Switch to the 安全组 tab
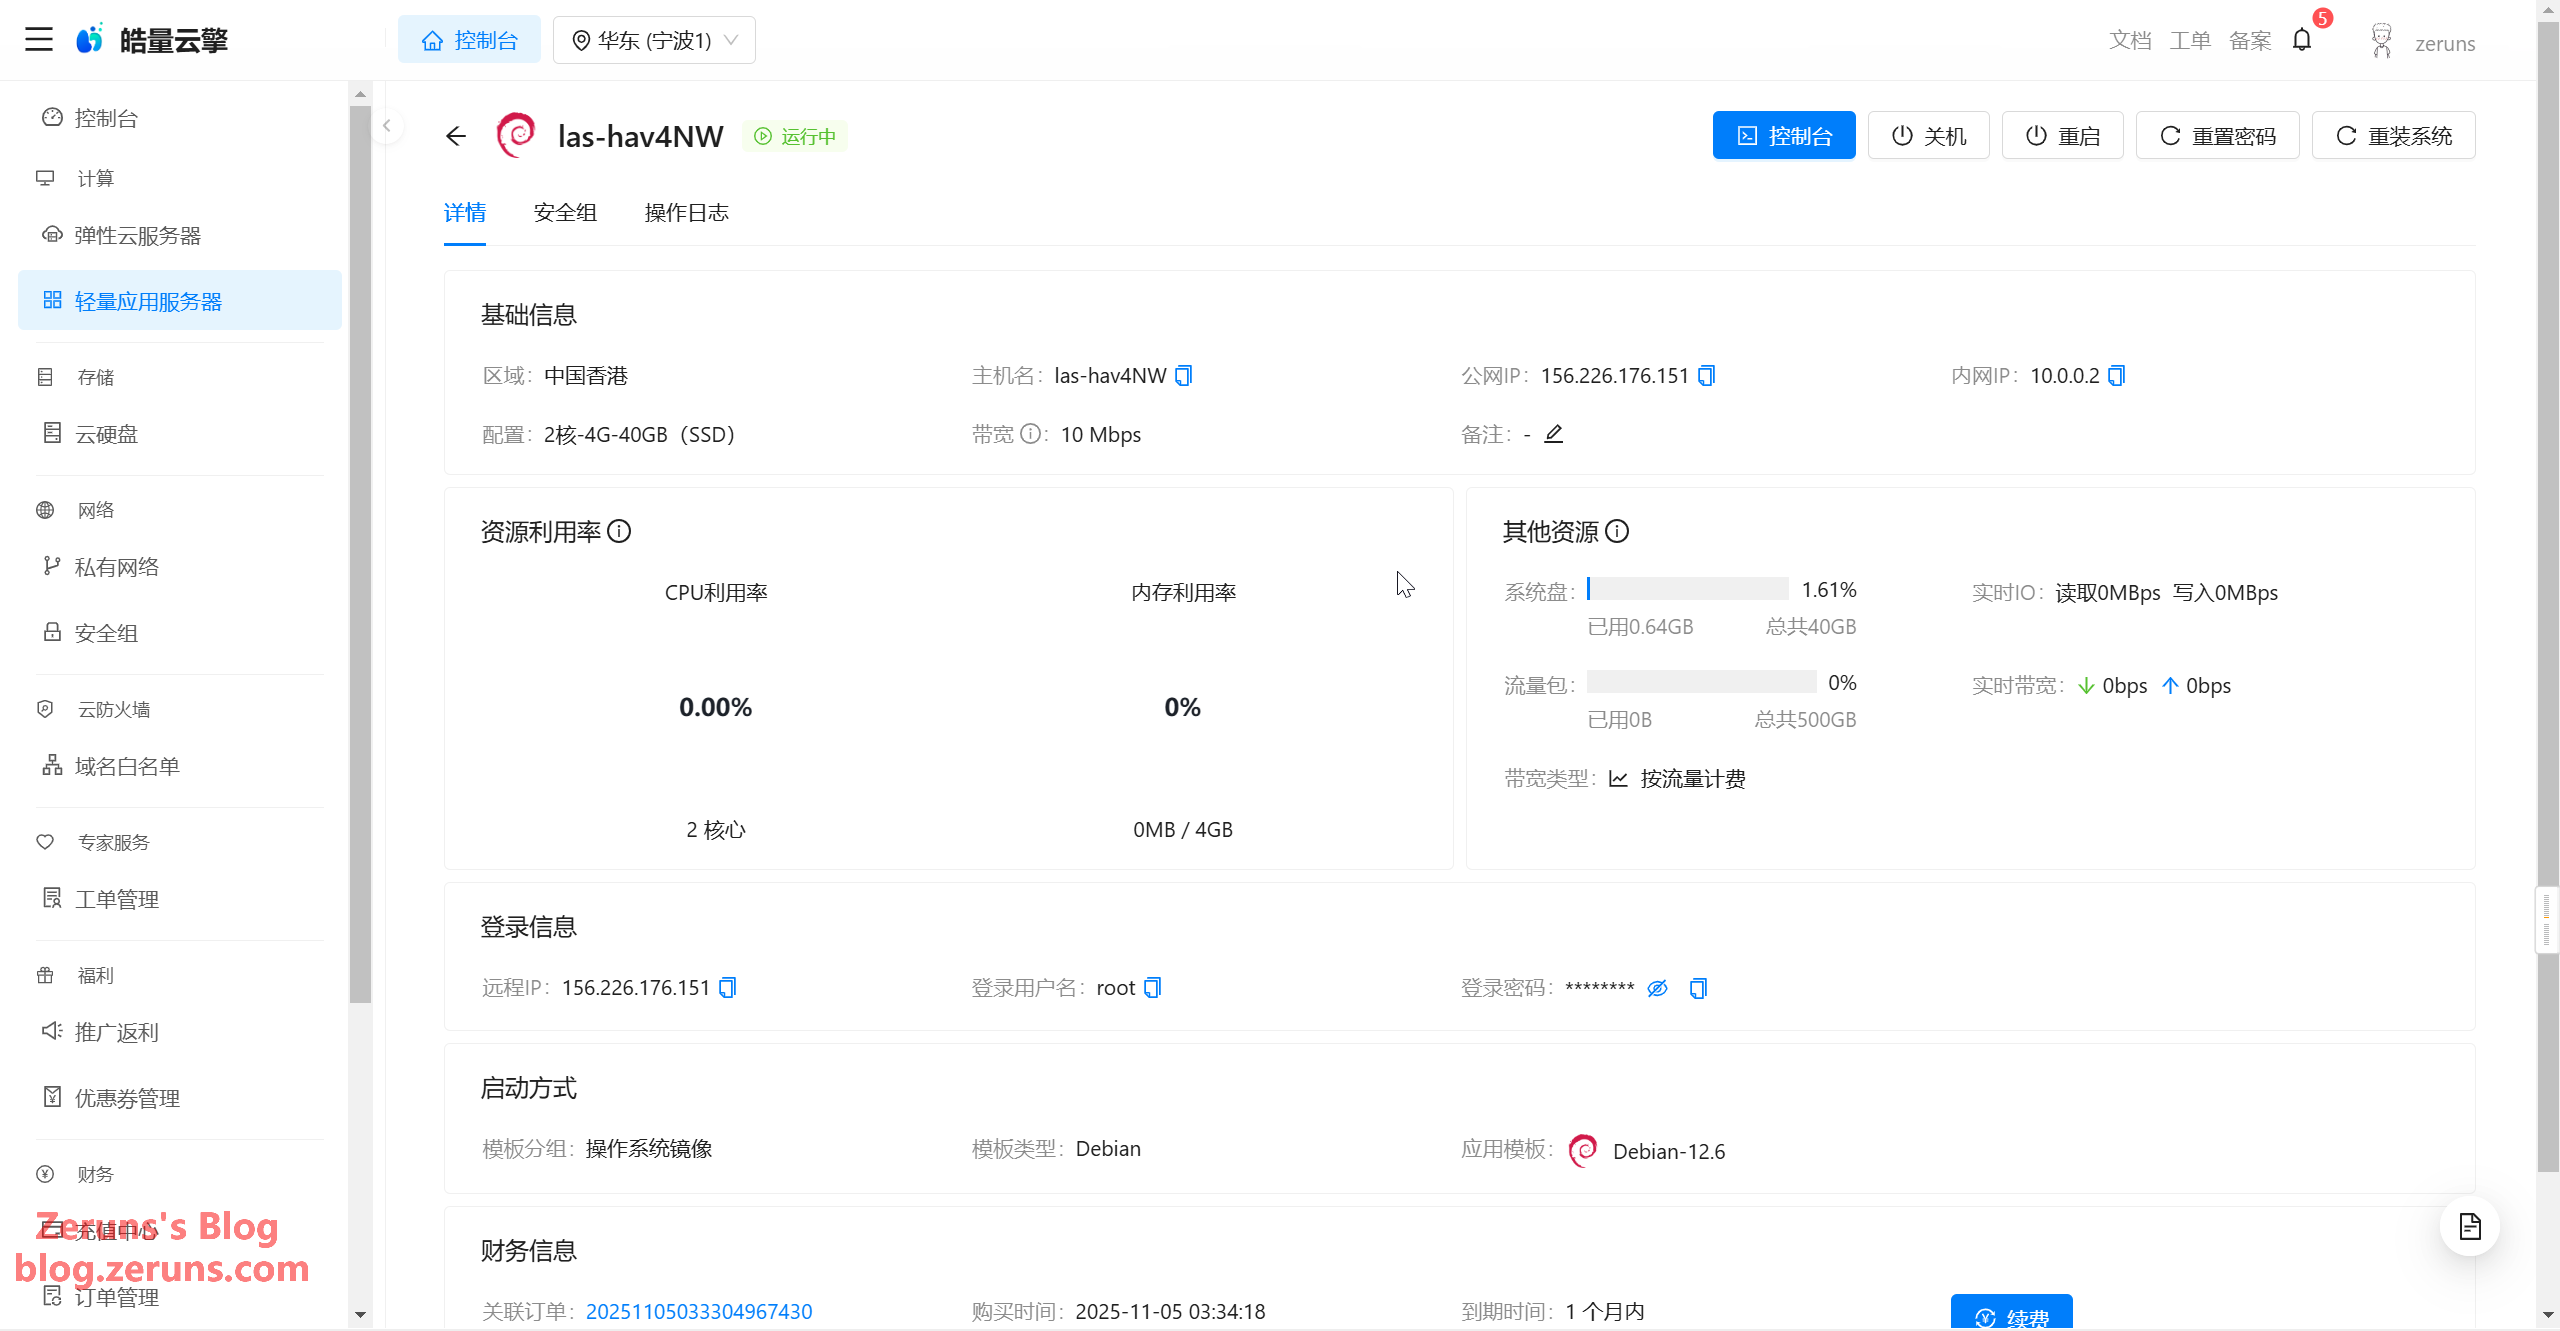Image resolution: width=2560 pixels, height=1331 pixels. click(x=565, y=212)
